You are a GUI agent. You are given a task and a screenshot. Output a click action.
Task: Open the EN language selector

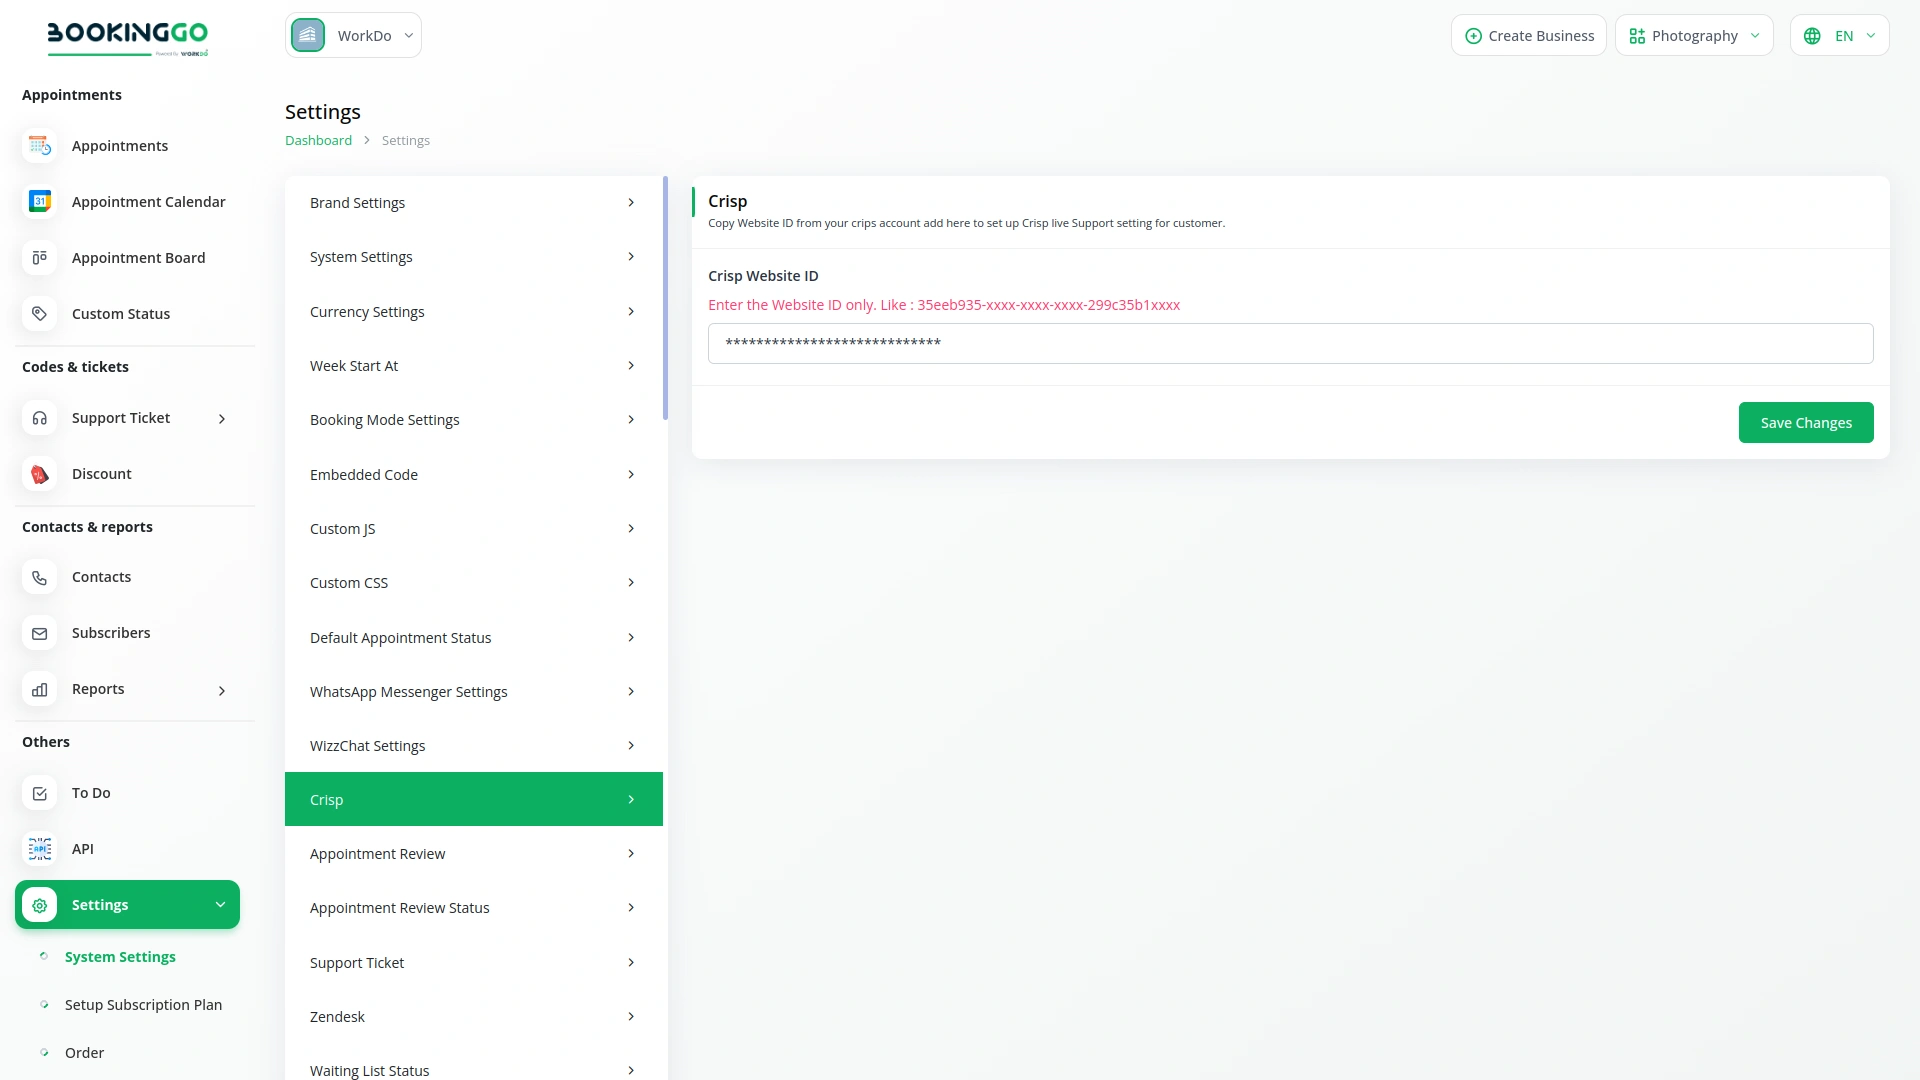pyautogui.click(x=1839, y=36)
